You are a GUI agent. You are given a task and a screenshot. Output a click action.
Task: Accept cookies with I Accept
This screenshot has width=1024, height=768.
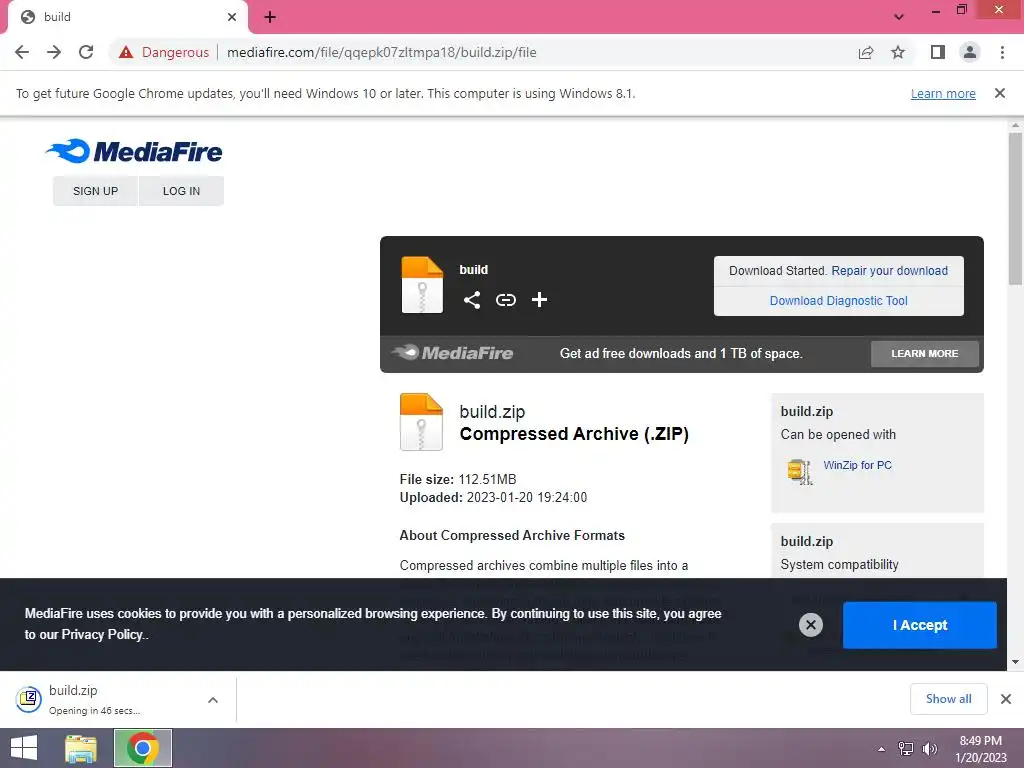click(920, 625)
